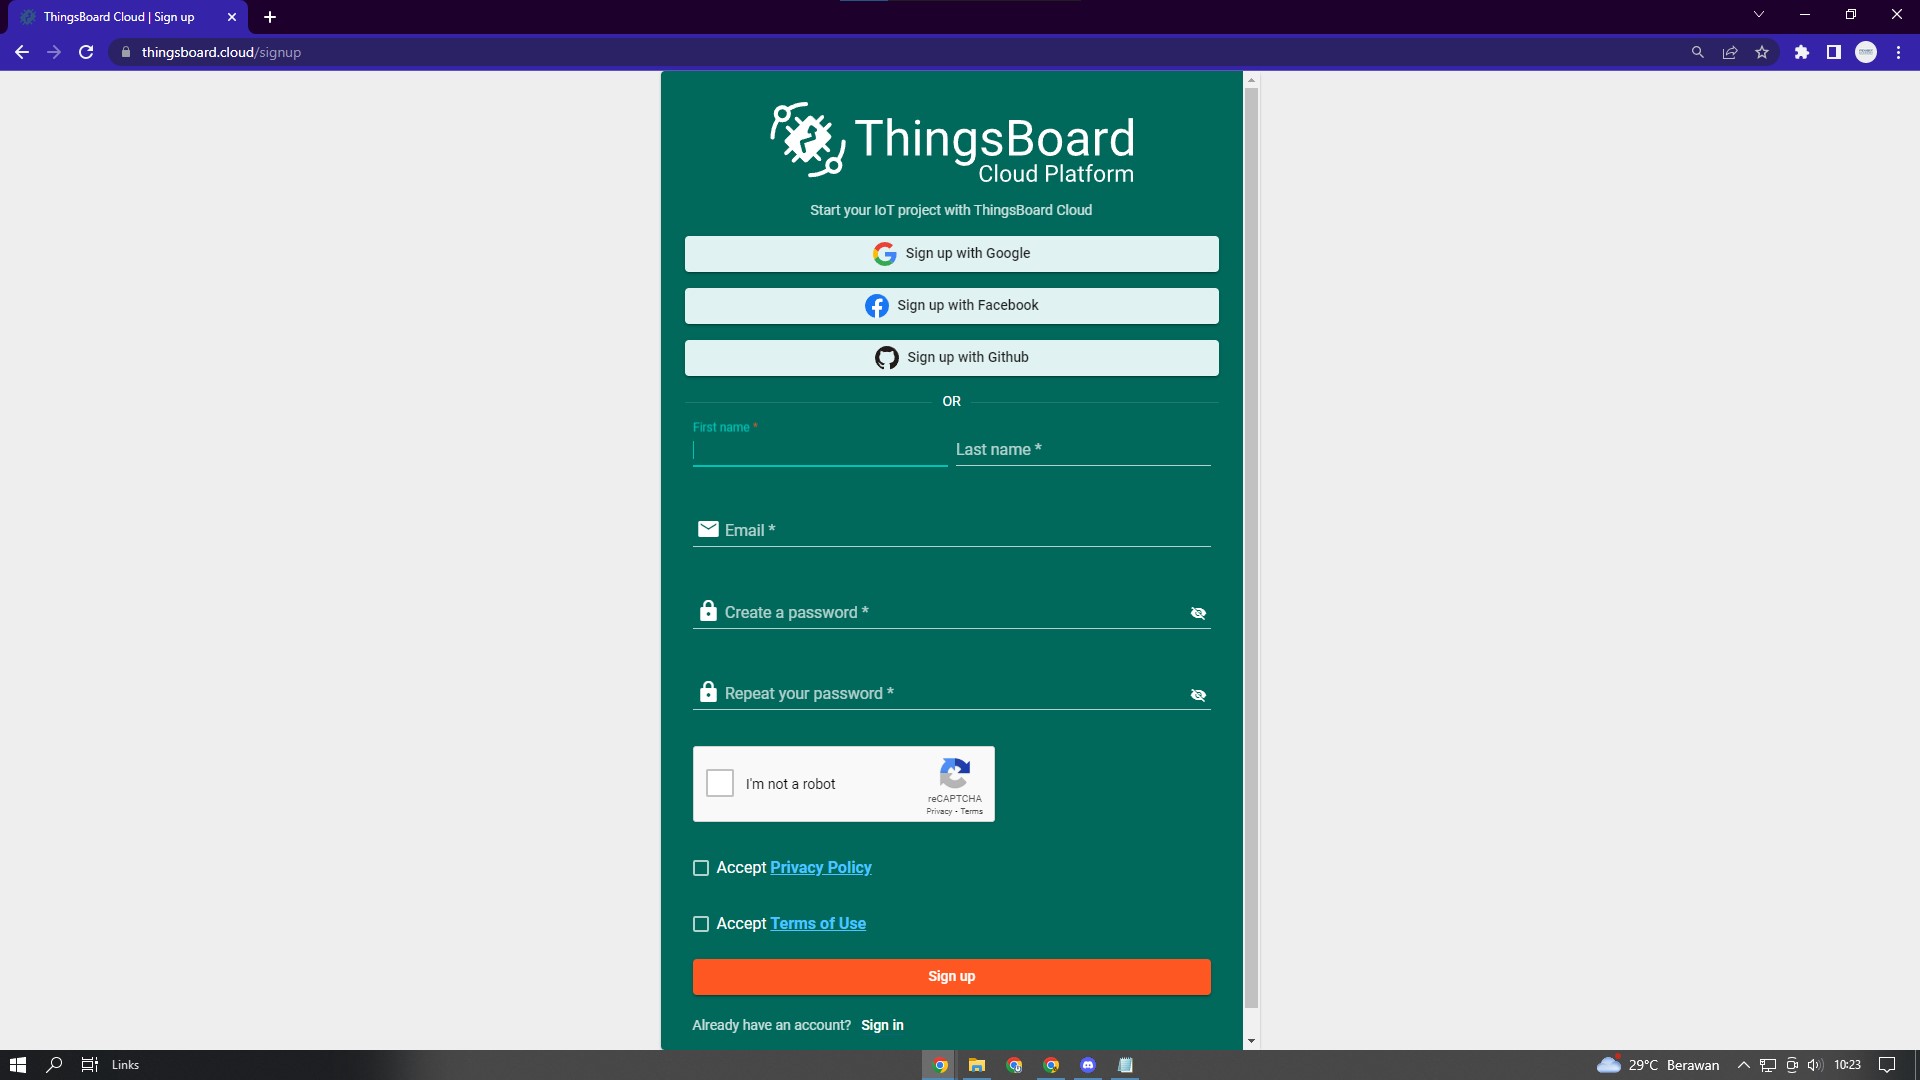Open the Extensions puzzle icon

[x=1802, y=52]
